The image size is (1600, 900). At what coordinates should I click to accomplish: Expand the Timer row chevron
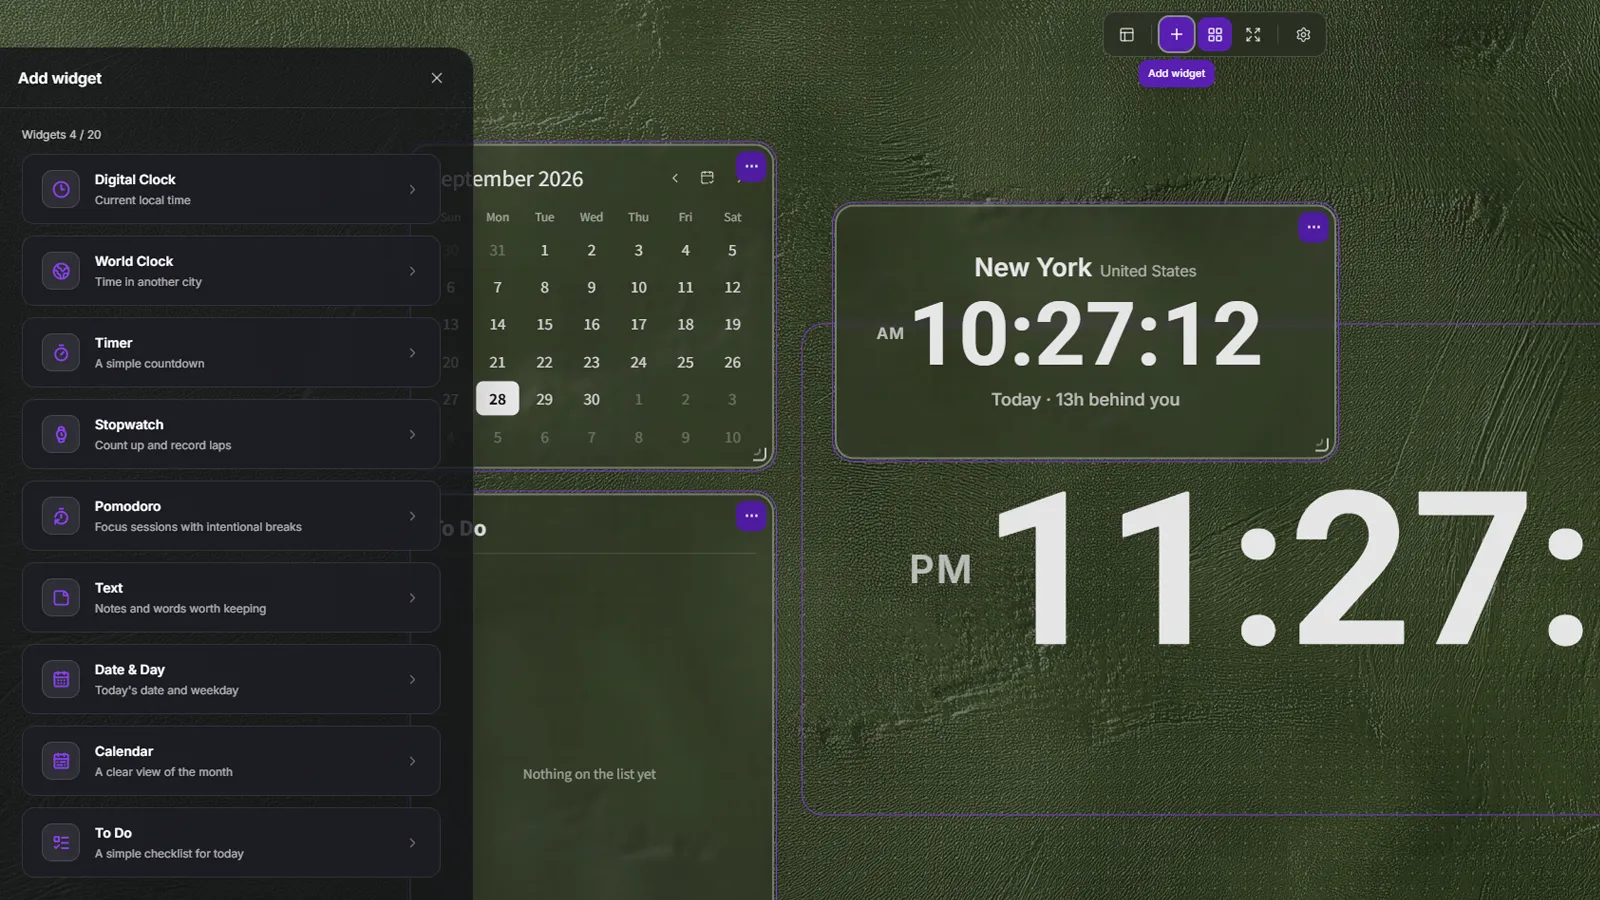coord(412,352)
